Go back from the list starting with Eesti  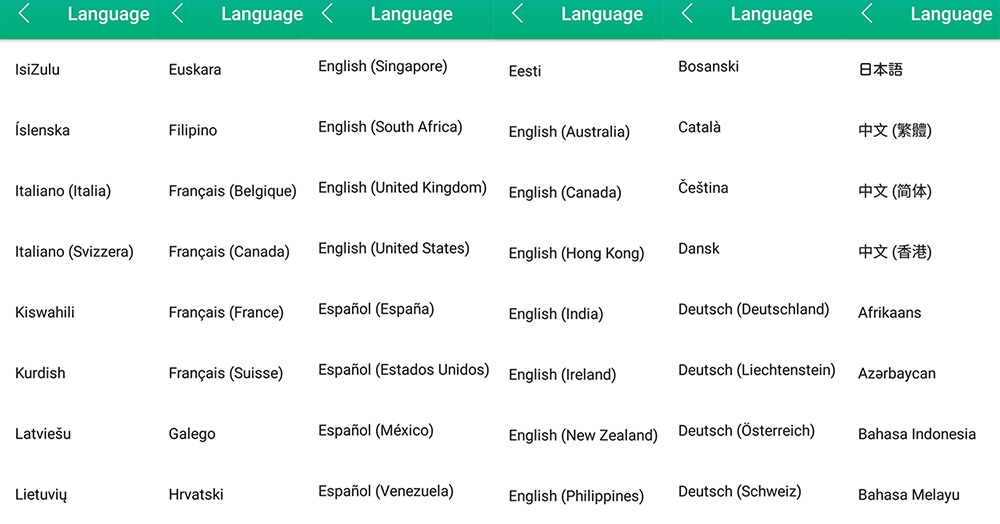(x=517, y=14)
